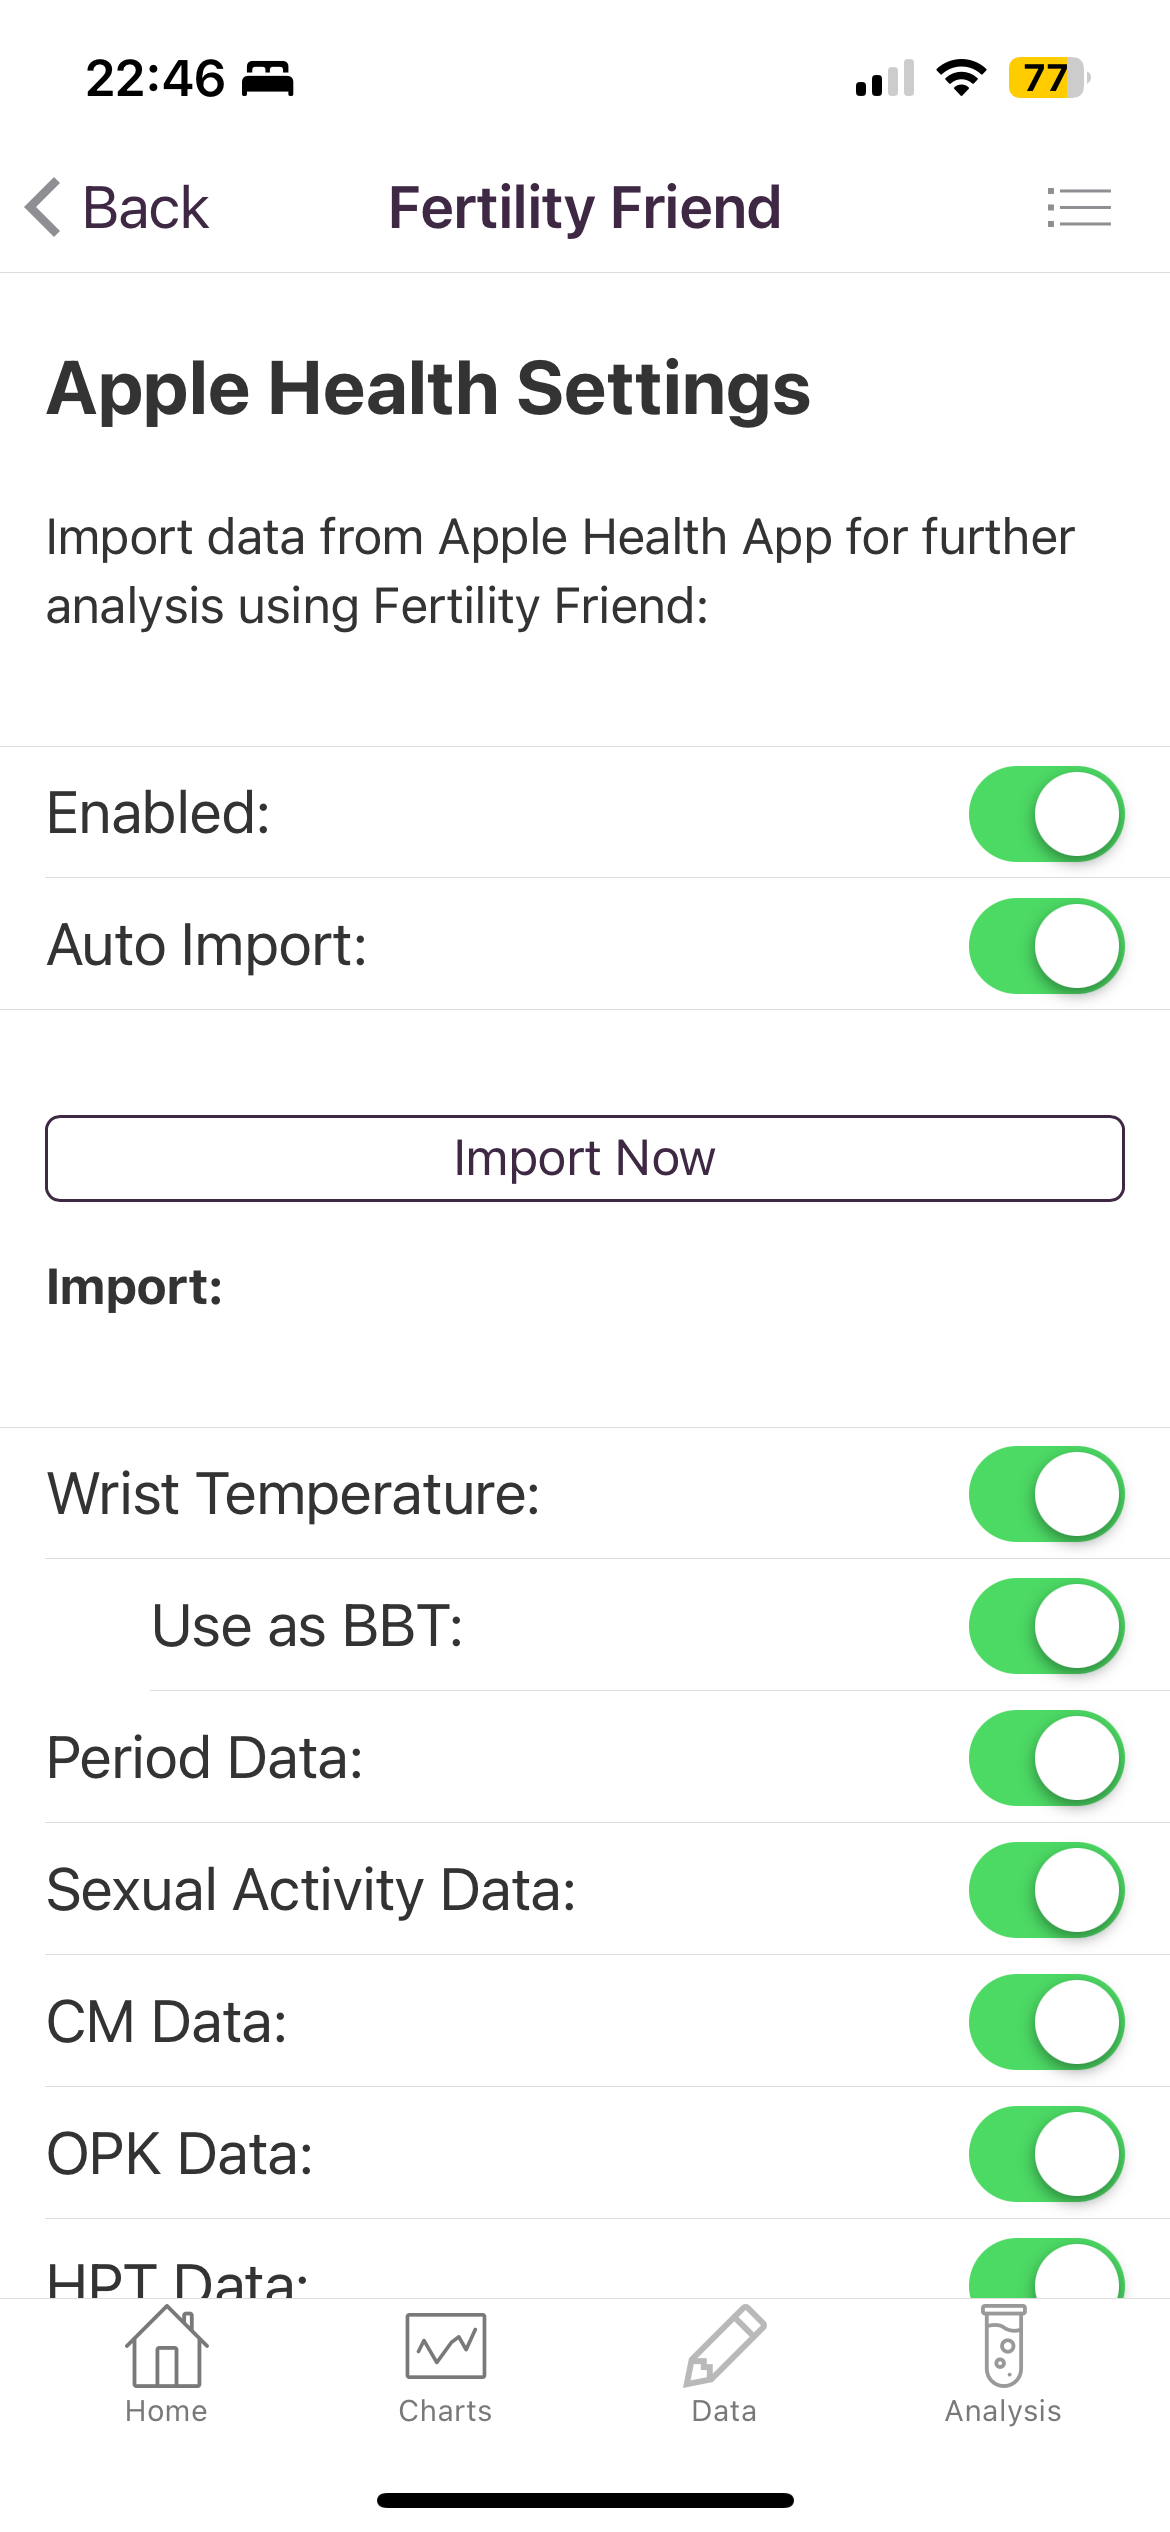Toggle Wrist Temperature import
The height and width of the screenshot is (2532, 1170).
point(1046,1494)
